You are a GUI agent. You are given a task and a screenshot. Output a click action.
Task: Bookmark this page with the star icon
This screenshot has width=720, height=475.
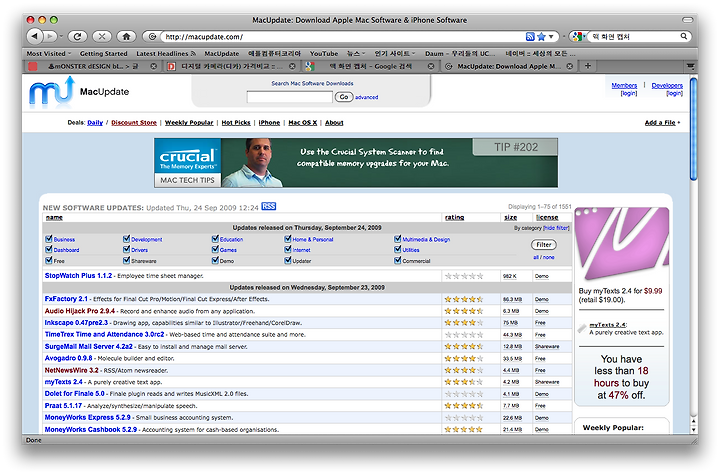pyautogui.click(x=541, y=36)
